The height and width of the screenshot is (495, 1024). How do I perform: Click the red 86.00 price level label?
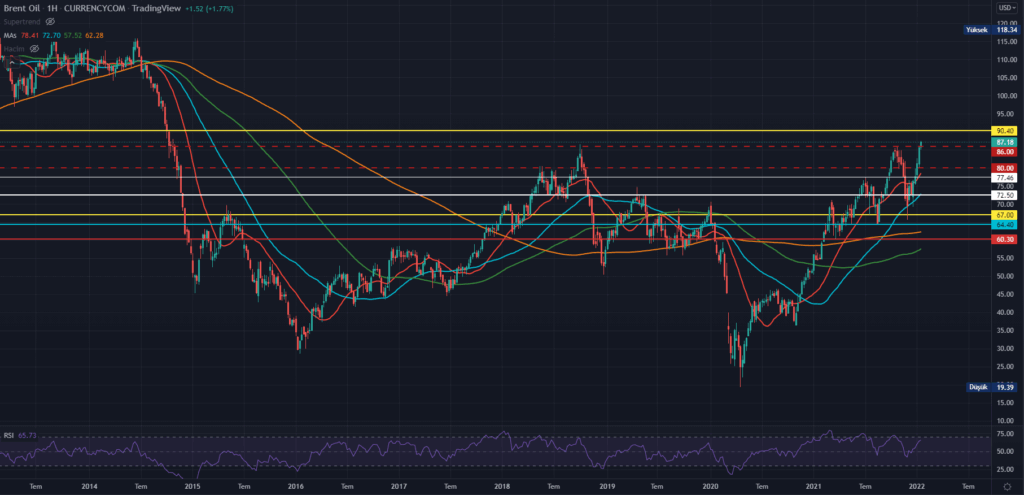point(1005,151)
